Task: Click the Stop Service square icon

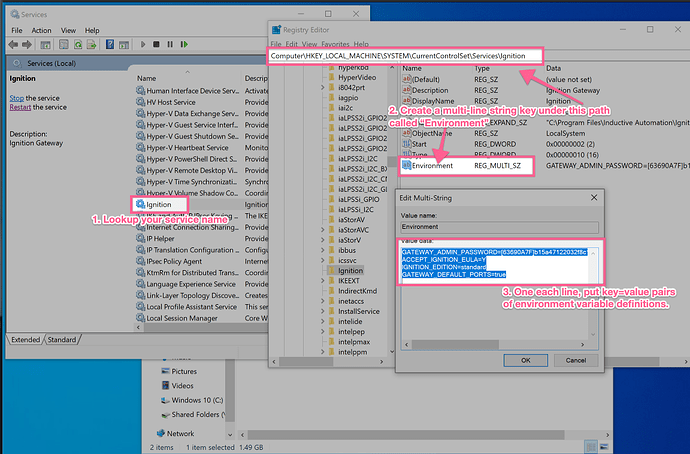Action: (156, 44)
